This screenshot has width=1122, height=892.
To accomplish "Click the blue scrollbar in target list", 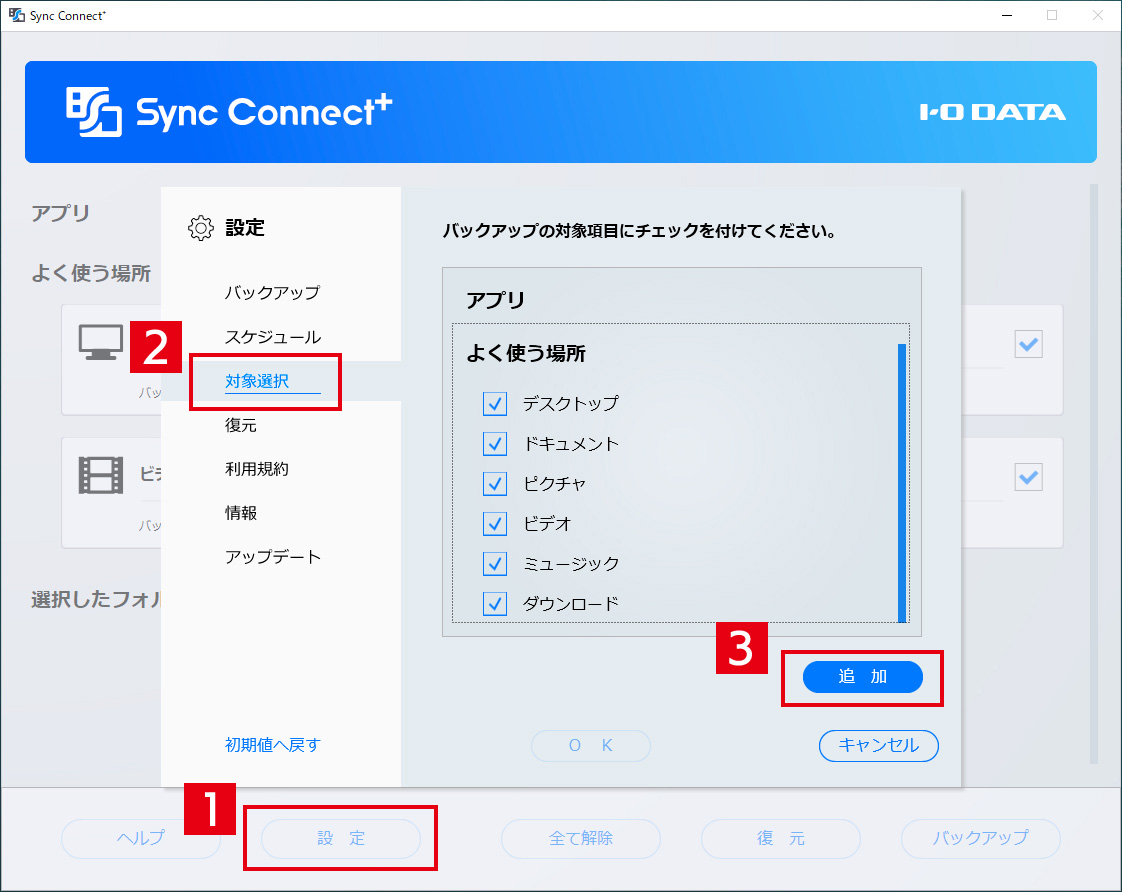I will 901,482.
